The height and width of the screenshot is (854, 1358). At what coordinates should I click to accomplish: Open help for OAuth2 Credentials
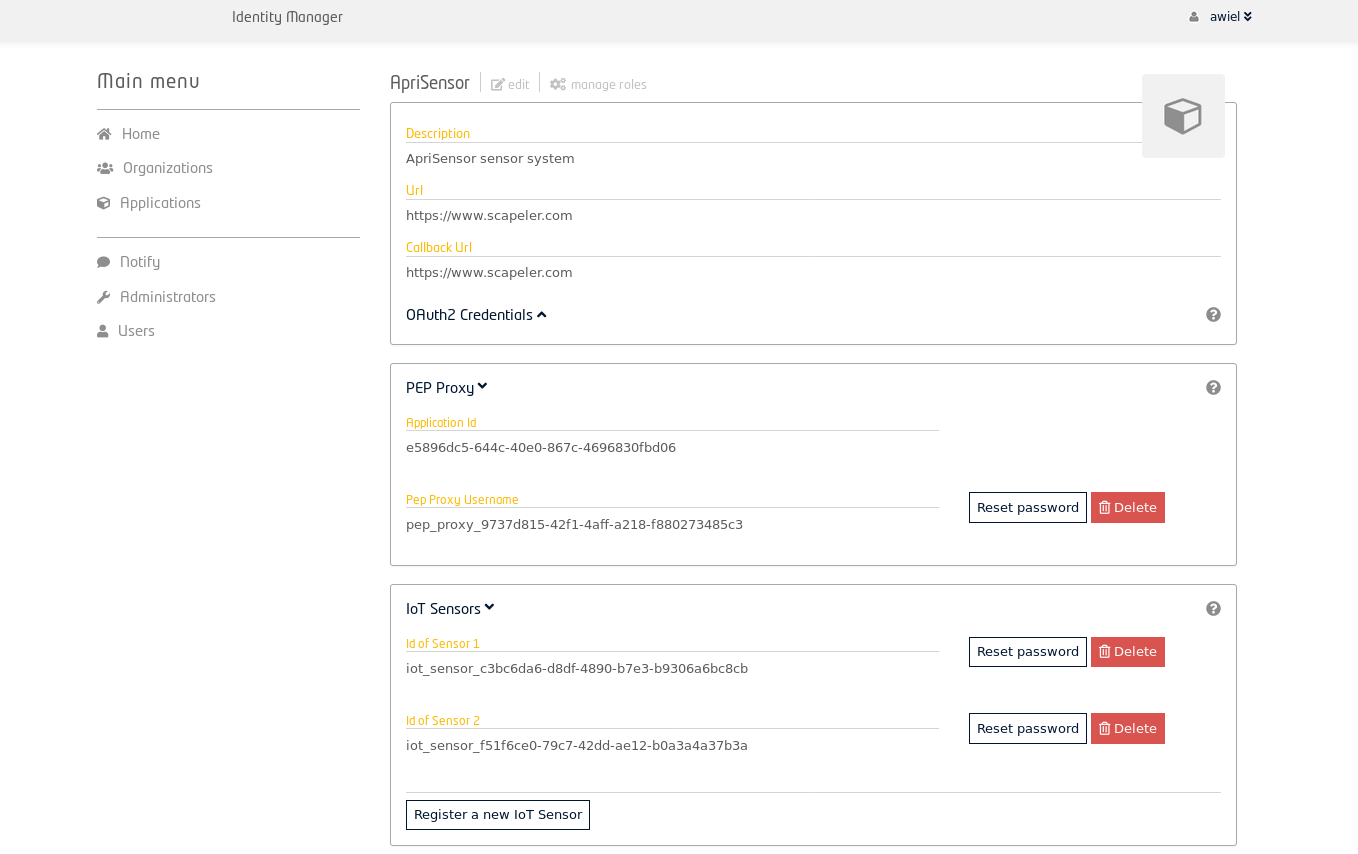click(1213, 315)
